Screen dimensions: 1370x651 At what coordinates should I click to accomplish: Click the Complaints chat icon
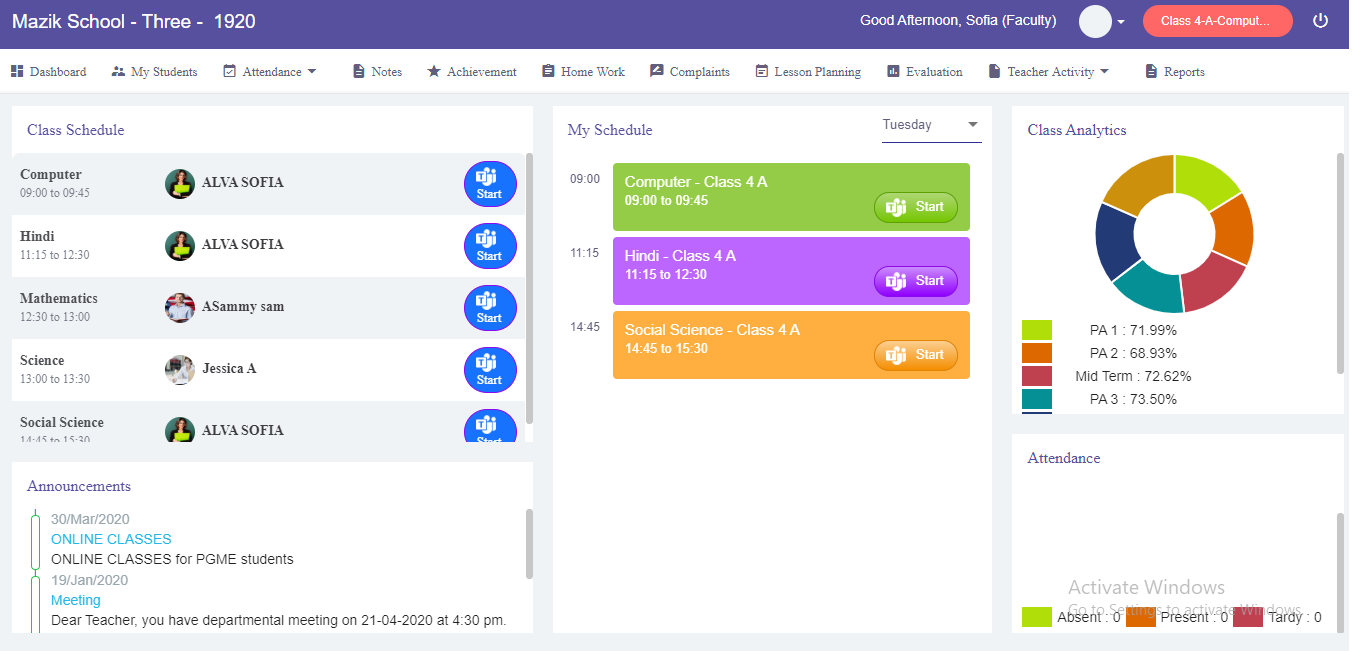pyautogui.click(x=656, y=71)
